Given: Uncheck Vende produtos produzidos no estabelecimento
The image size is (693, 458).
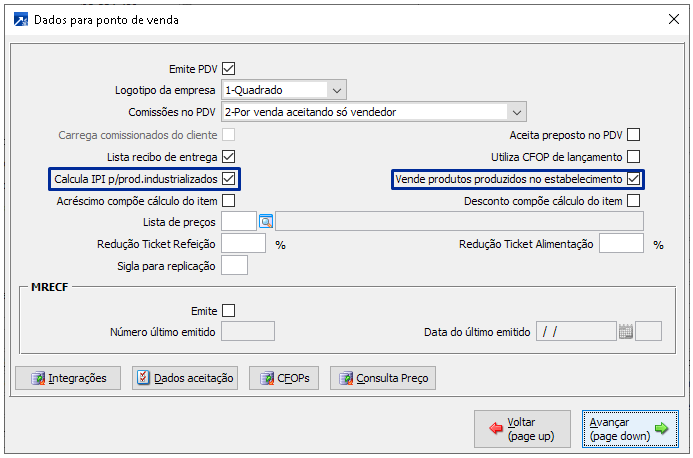Looking at the screenshot, I should 633,179.
